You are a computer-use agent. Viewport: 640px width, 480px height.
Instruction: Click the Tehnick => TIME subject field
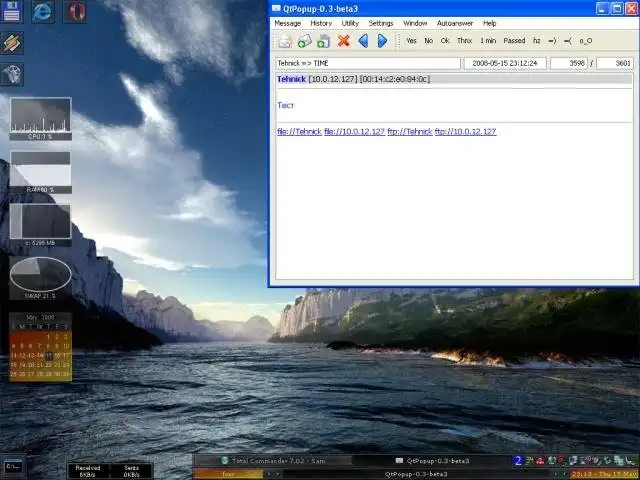click(x=368, y=63)
